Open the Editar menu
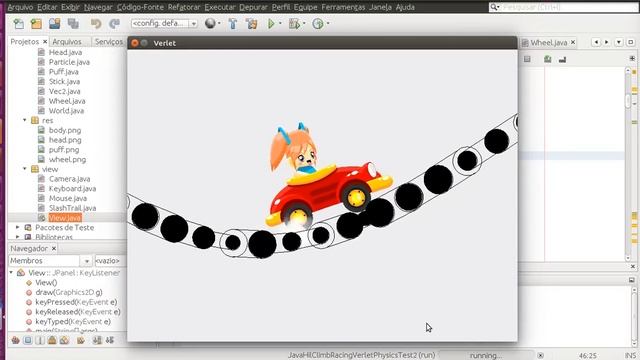Viewport: 640px width, 360px height. tap(47, 7)
